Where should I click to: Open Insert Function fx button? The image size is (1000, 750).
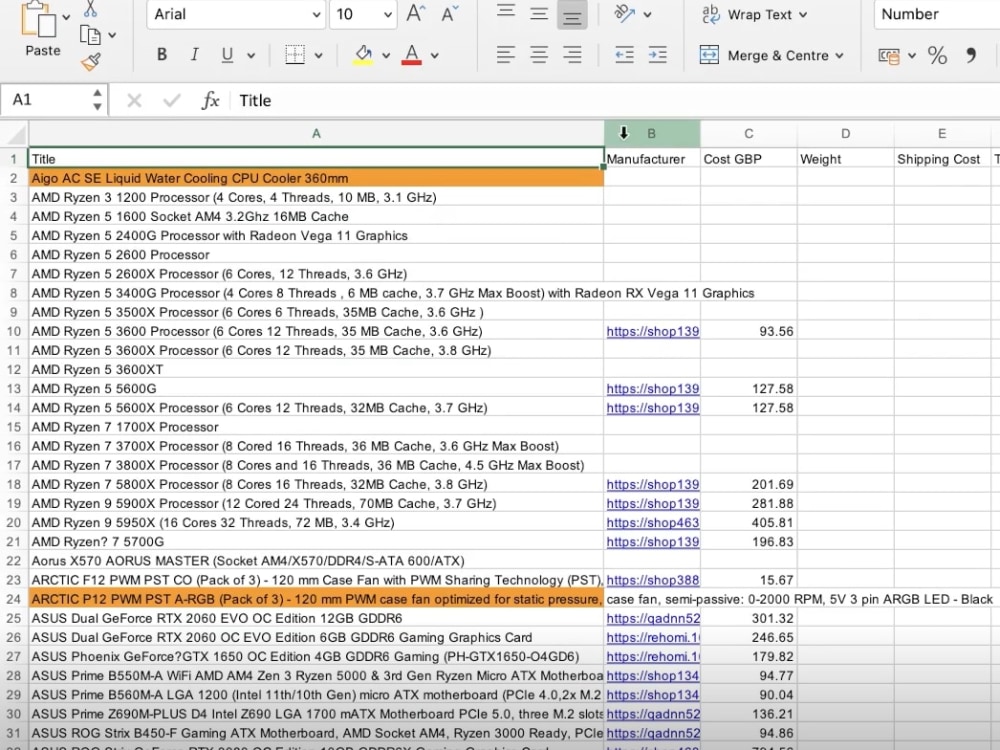(210, 100)
